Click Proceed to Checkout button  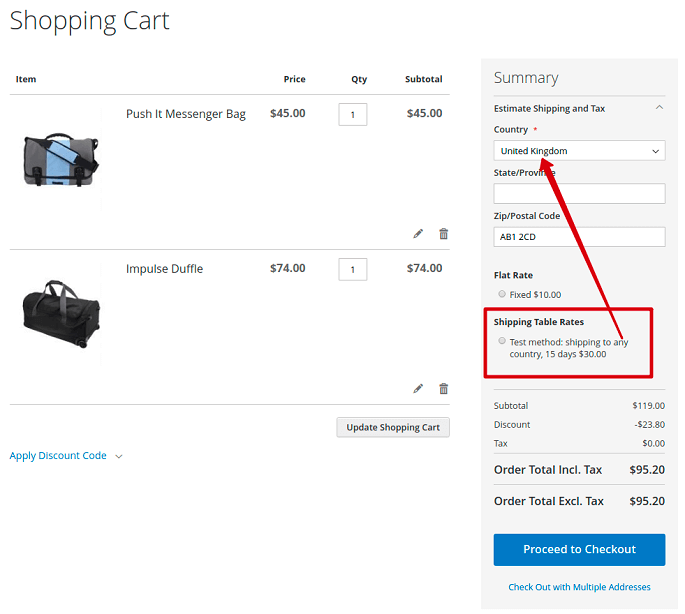[579, 549]
